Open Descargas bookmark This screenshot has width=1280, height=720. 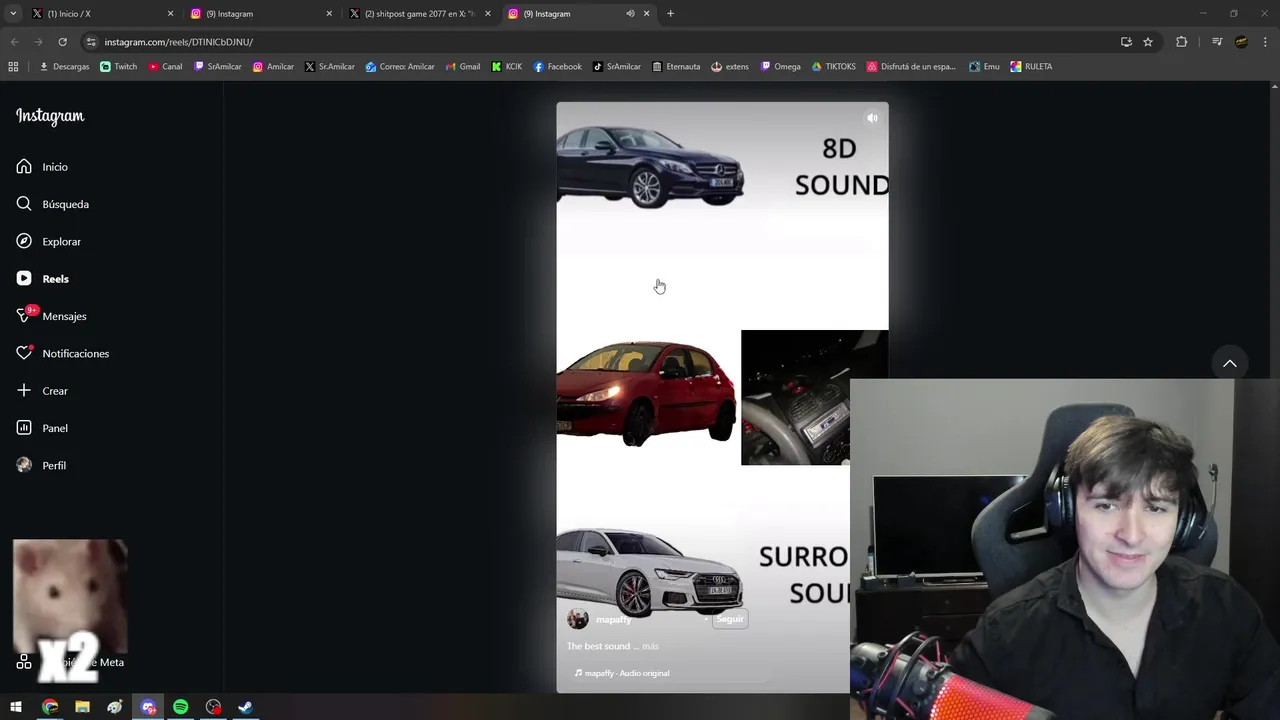pyautogui.click(x=64, y=67)
